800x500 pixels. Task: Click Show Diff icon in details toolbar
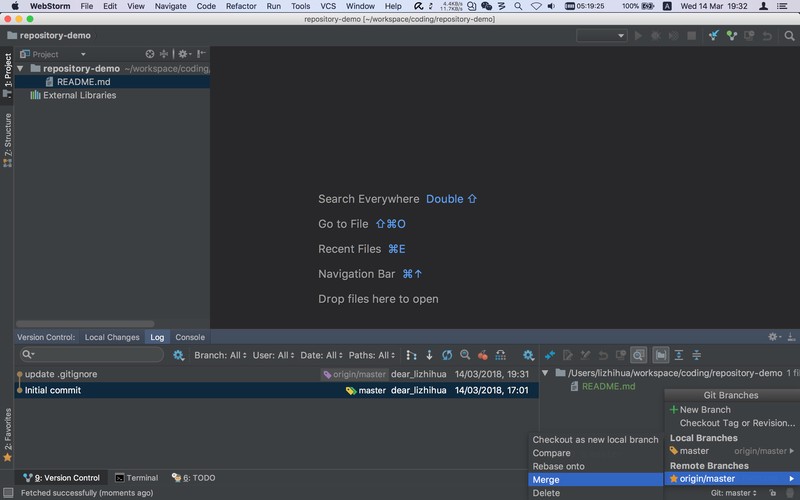pos(549,355)
